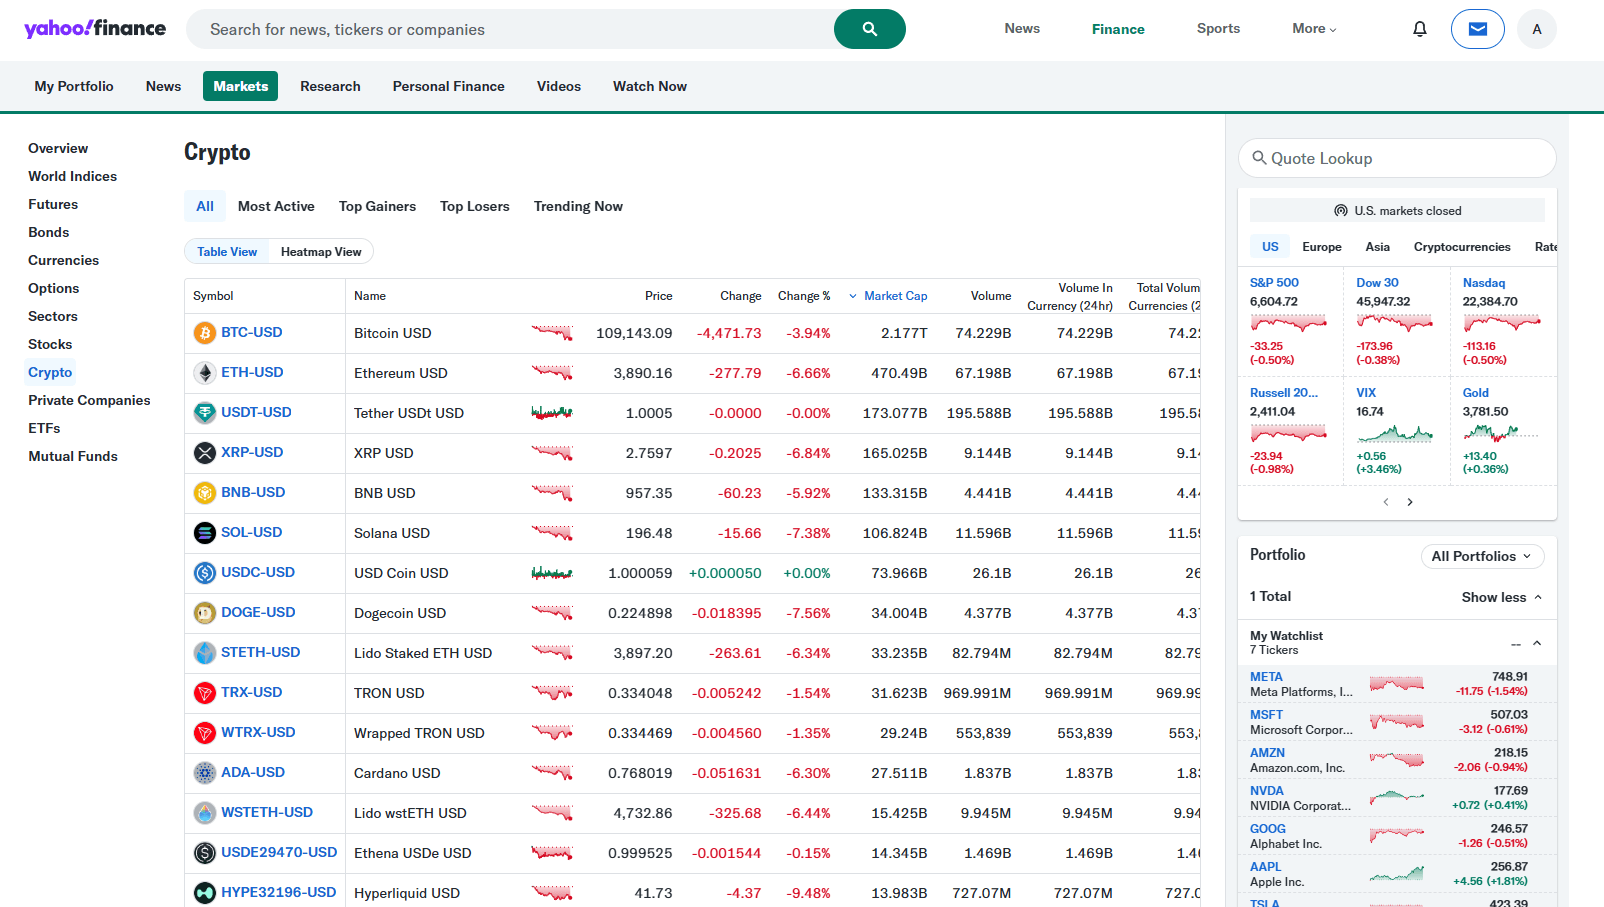Open the All Portfolios dropdown
Screen dimensions: 1604x907
coord(1482,557)
